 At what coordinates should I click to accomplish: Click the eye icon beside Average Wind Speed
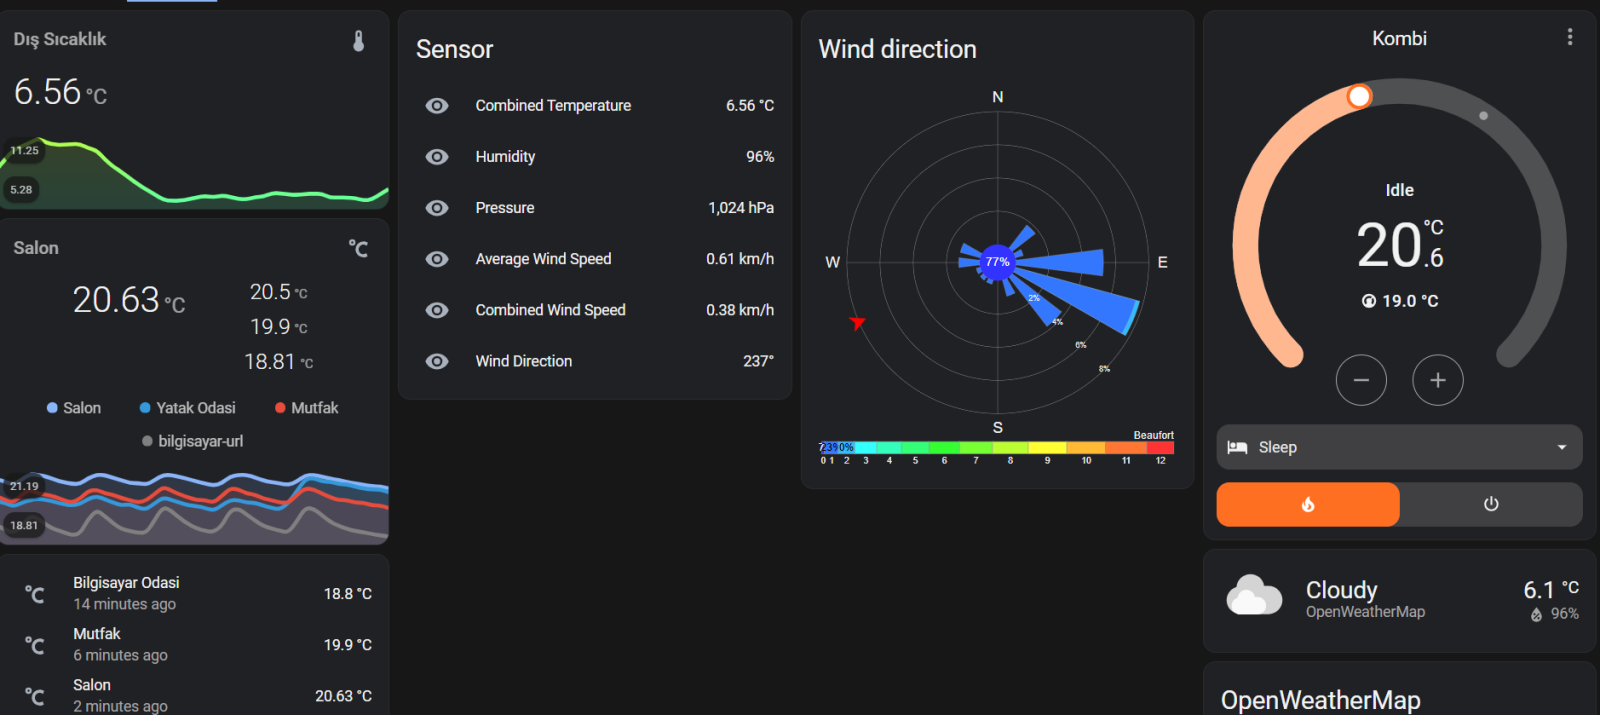[437, 259]
